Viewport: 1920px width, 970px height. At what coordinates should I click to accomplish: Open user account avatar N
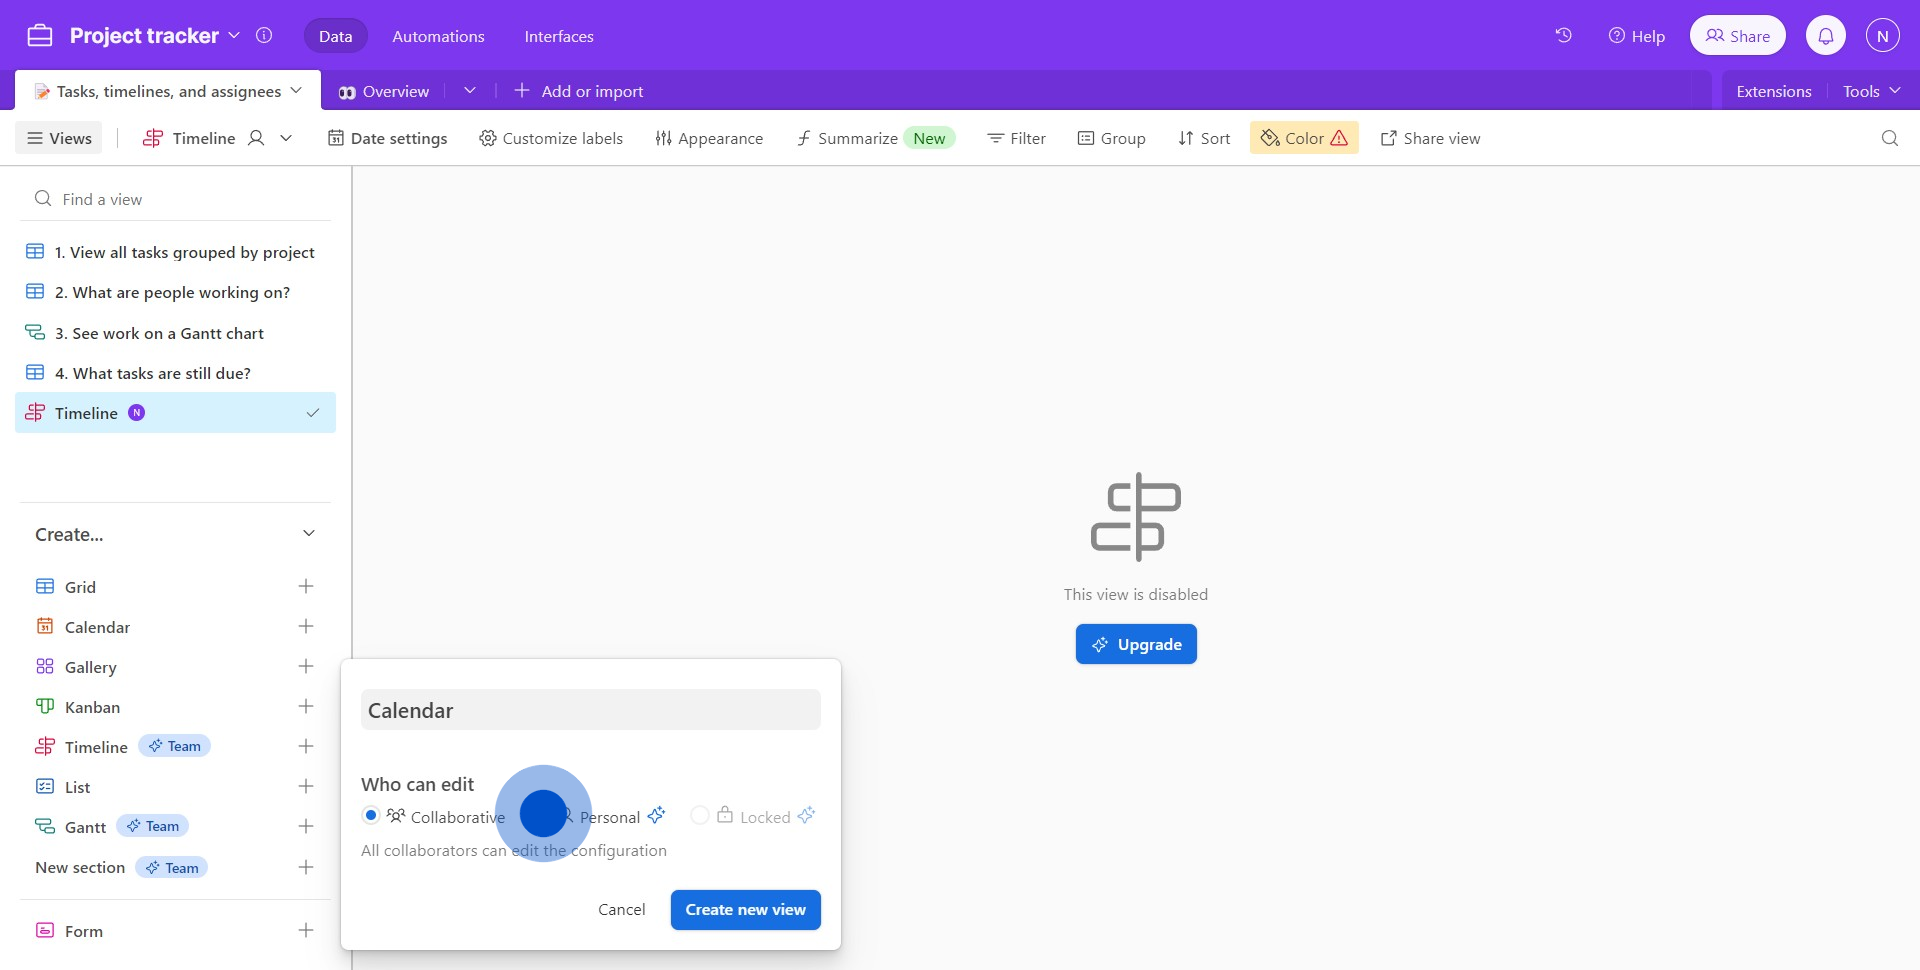tap(1882, 36)
